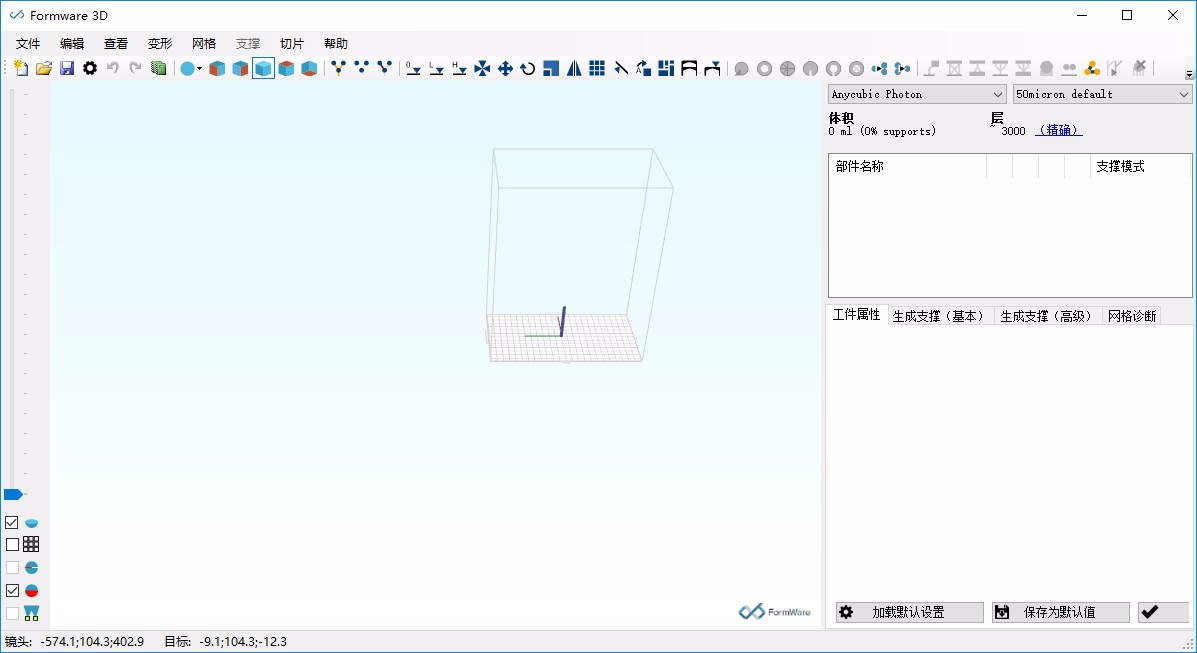The height and width of the screenshot is (653, 1197).
Task: Click the 支撑模式 column header
Action: [x=1140, y=166]
